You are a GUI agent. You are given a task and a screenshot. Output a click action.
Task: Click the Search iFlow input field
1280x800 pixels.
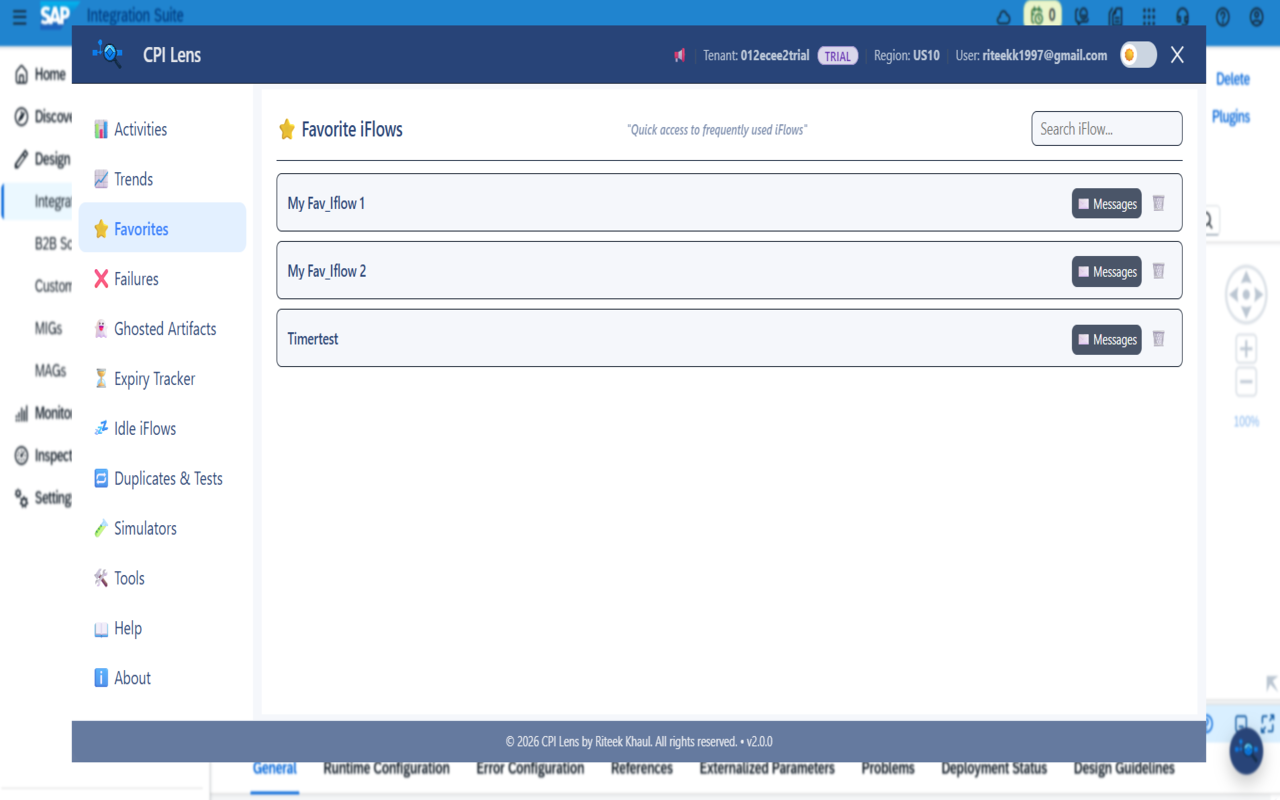1106,128
